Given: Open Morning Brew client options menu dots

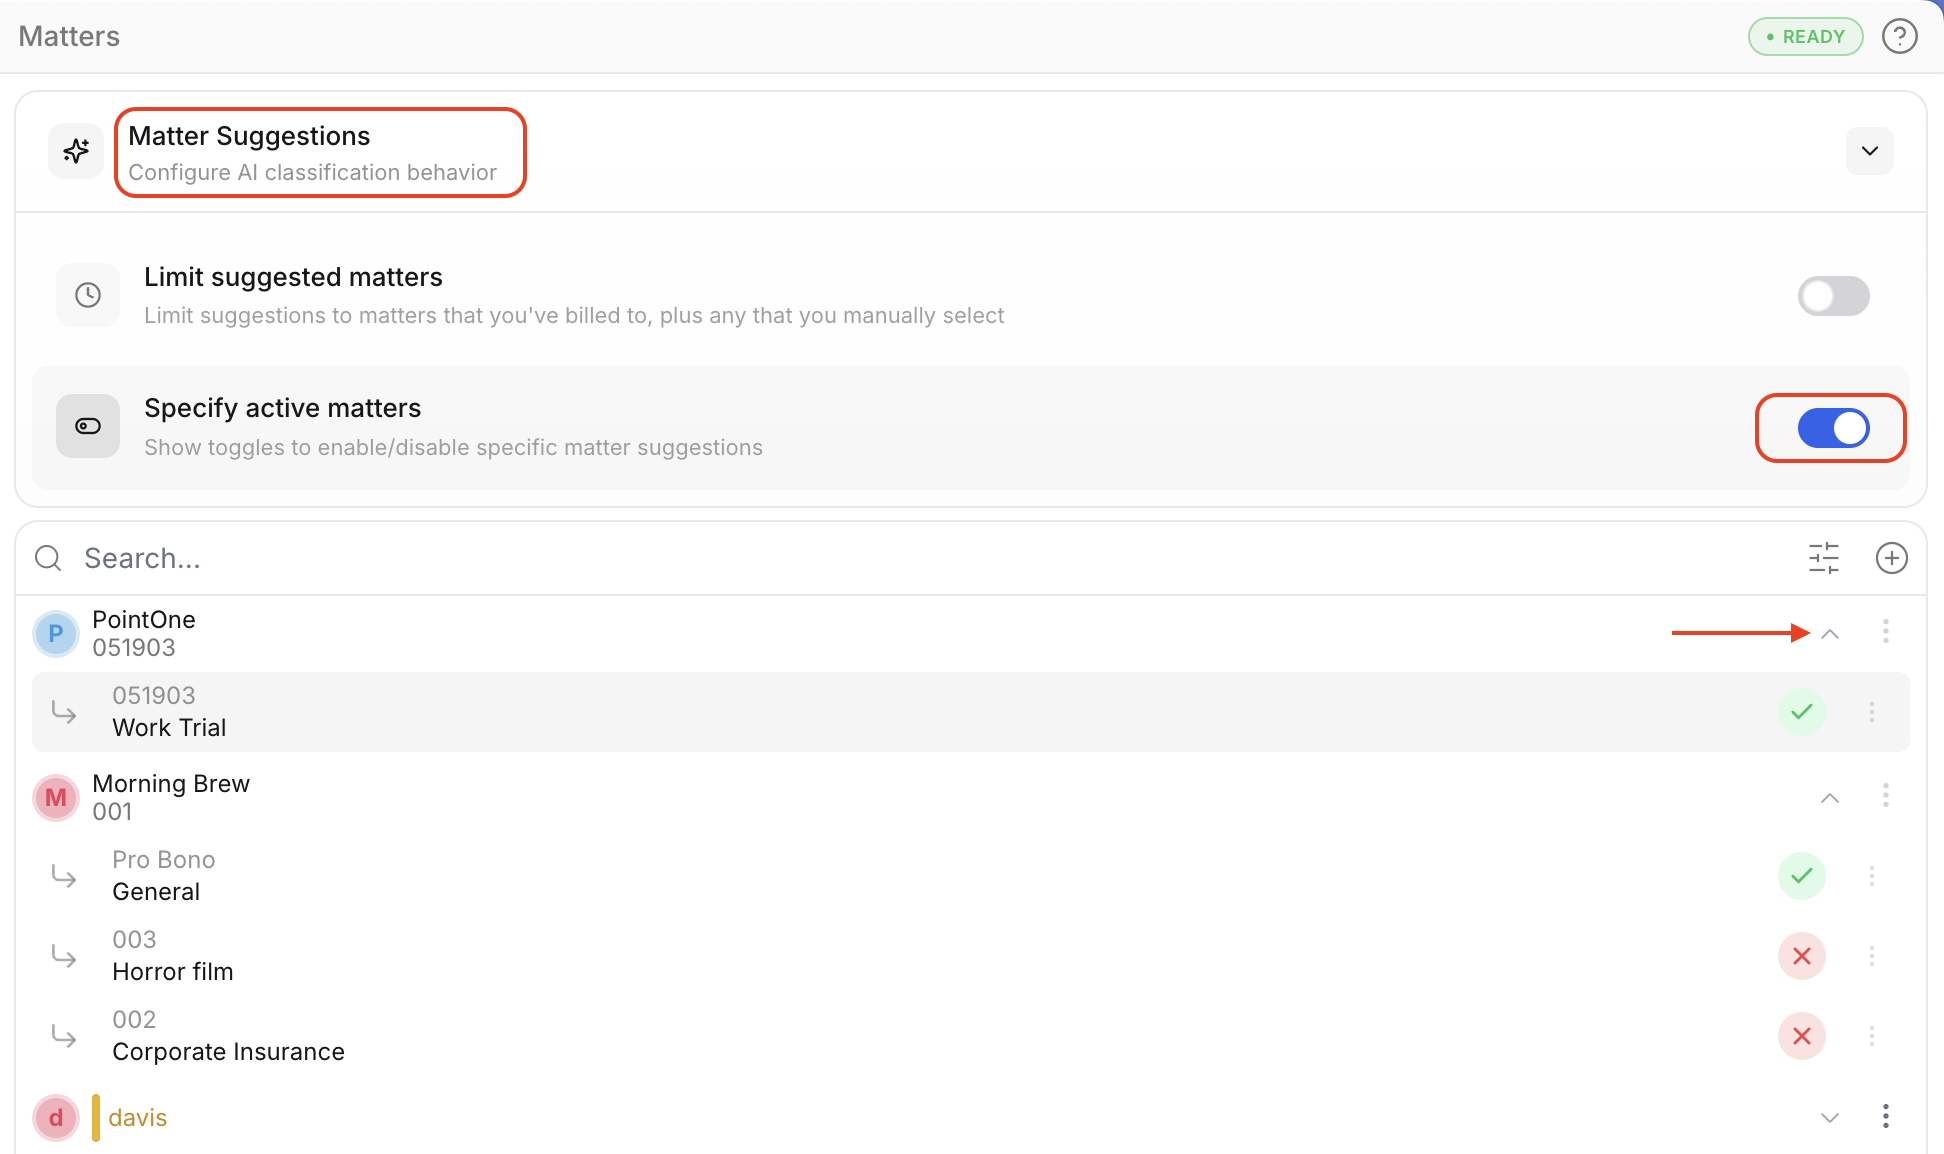Looking at the screenshot, I should 1886,796.
